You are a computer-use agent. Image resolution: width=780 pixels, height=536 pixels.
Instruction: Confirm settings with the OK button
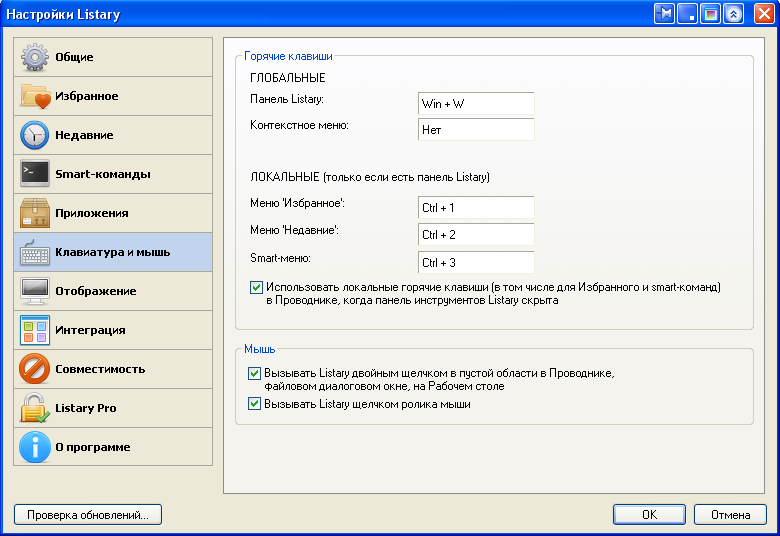point(649,515)
